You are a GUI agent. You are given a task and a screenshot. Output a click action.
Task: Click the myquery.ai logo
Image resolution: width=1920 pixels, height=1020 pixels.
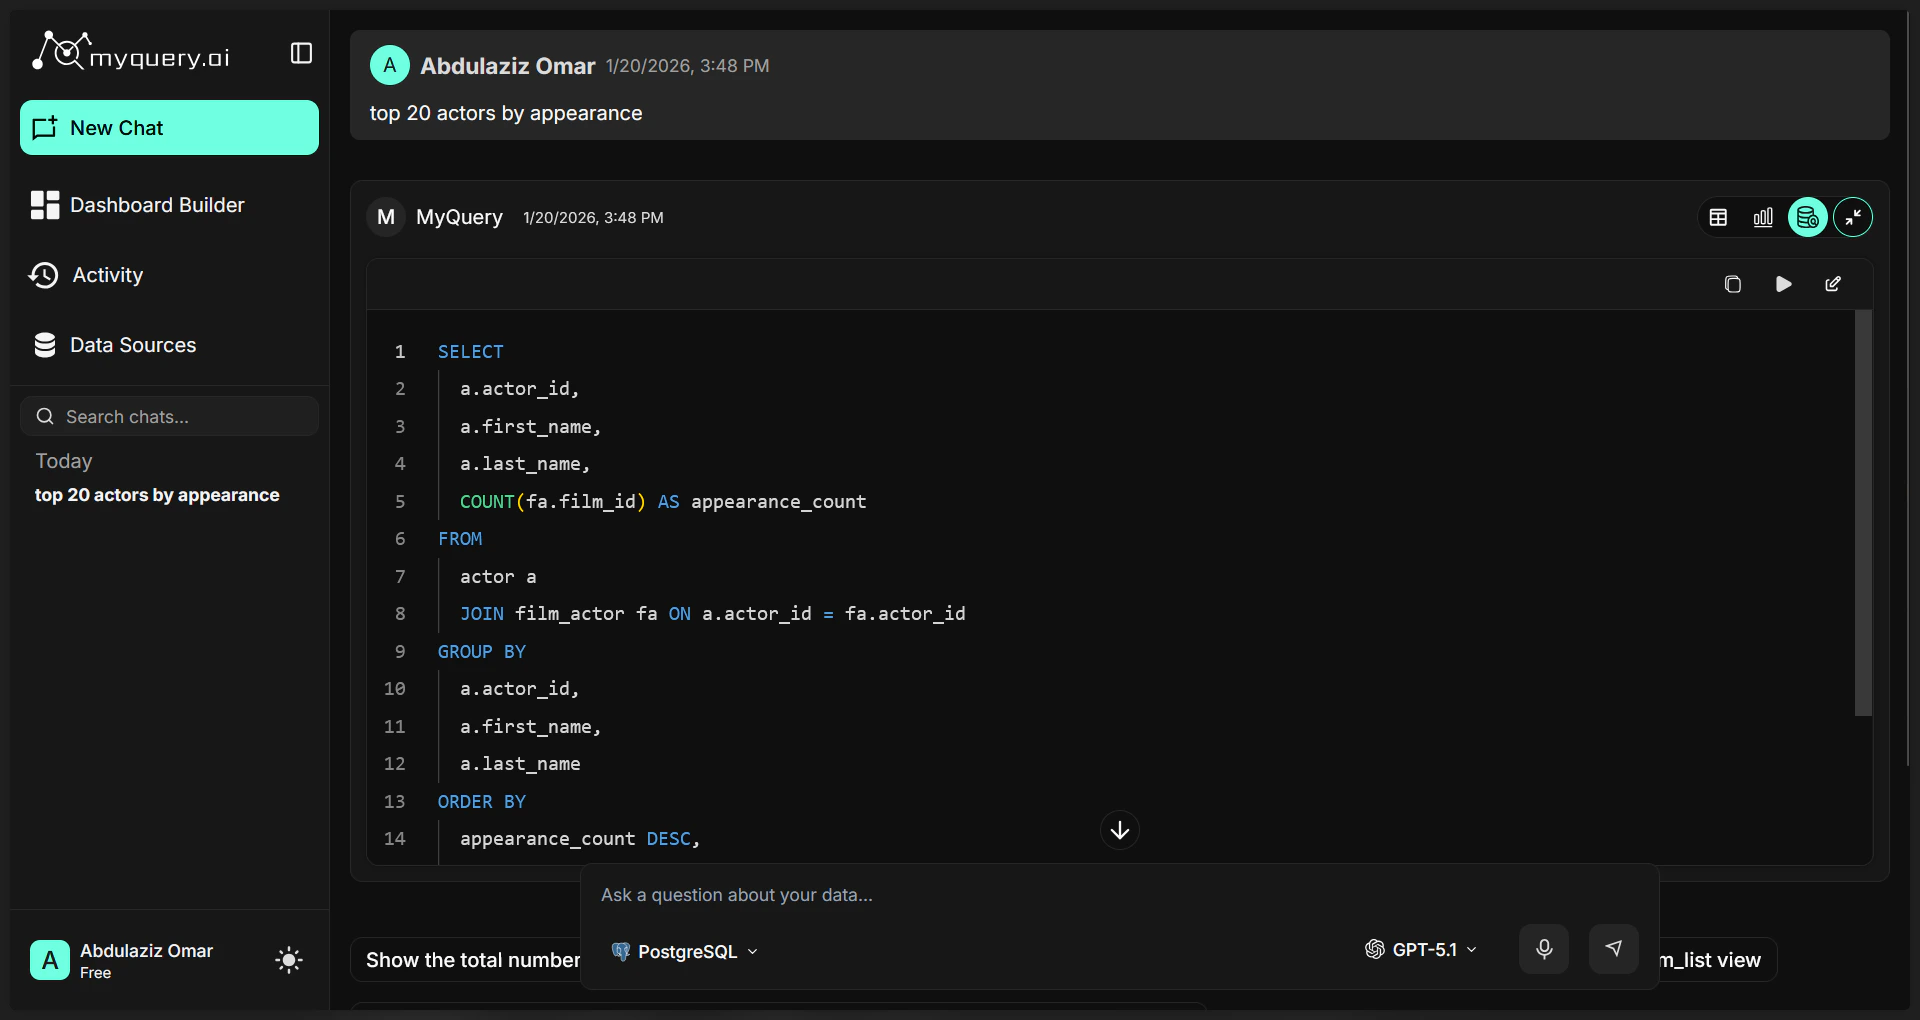(131, 53)
